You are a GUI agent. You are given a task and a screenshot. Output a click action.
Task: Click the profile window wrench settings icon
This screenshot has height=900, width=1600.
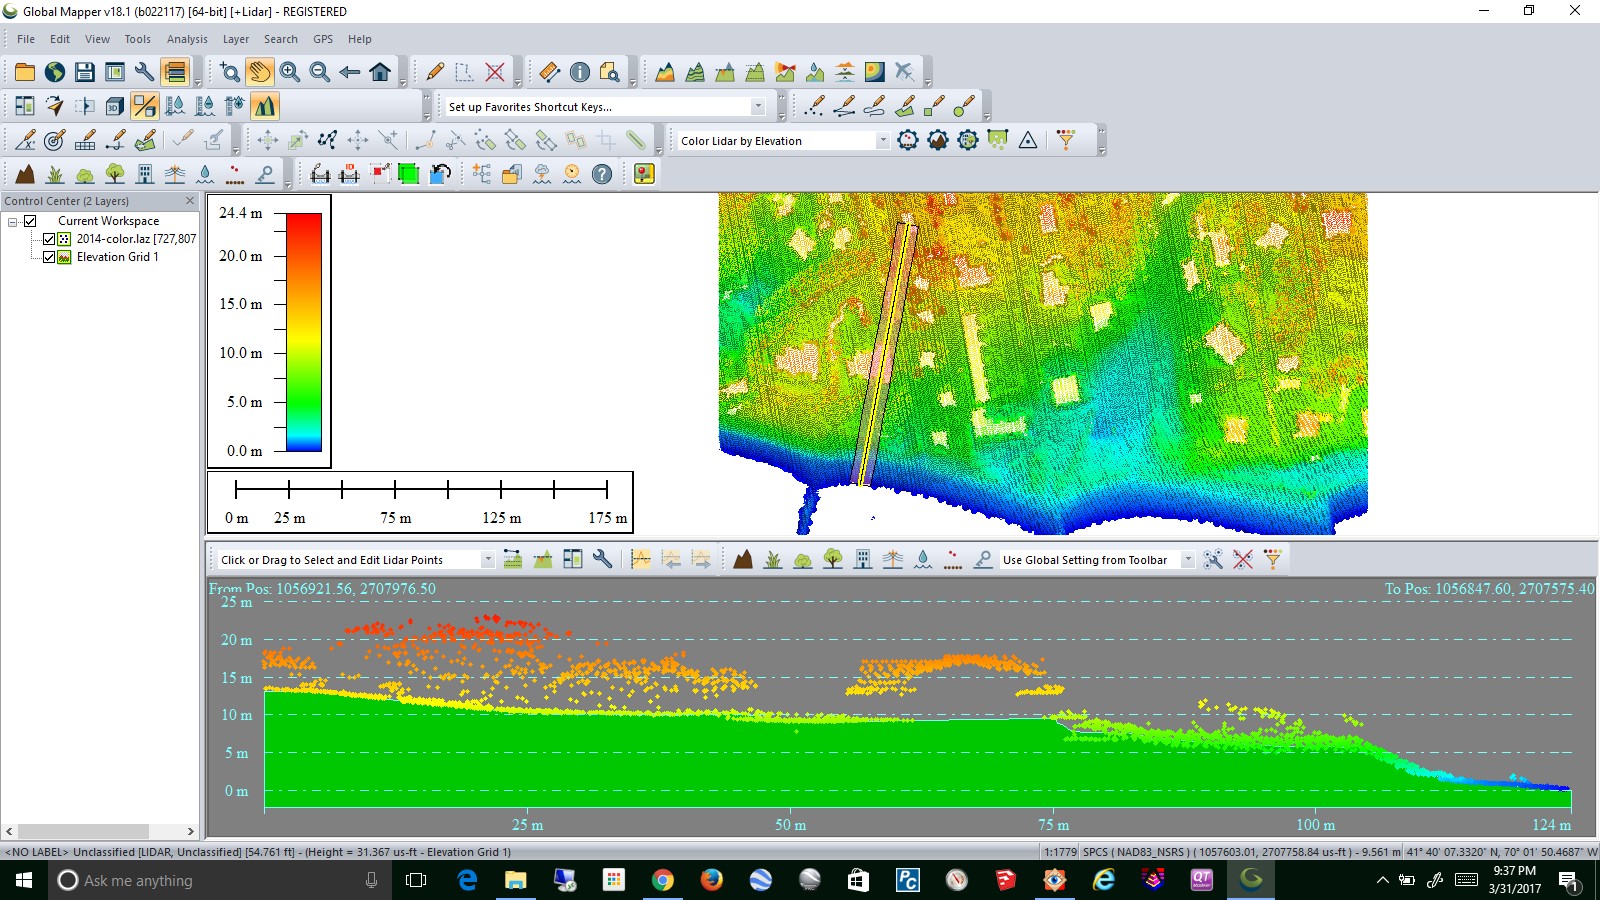[603, 560]
